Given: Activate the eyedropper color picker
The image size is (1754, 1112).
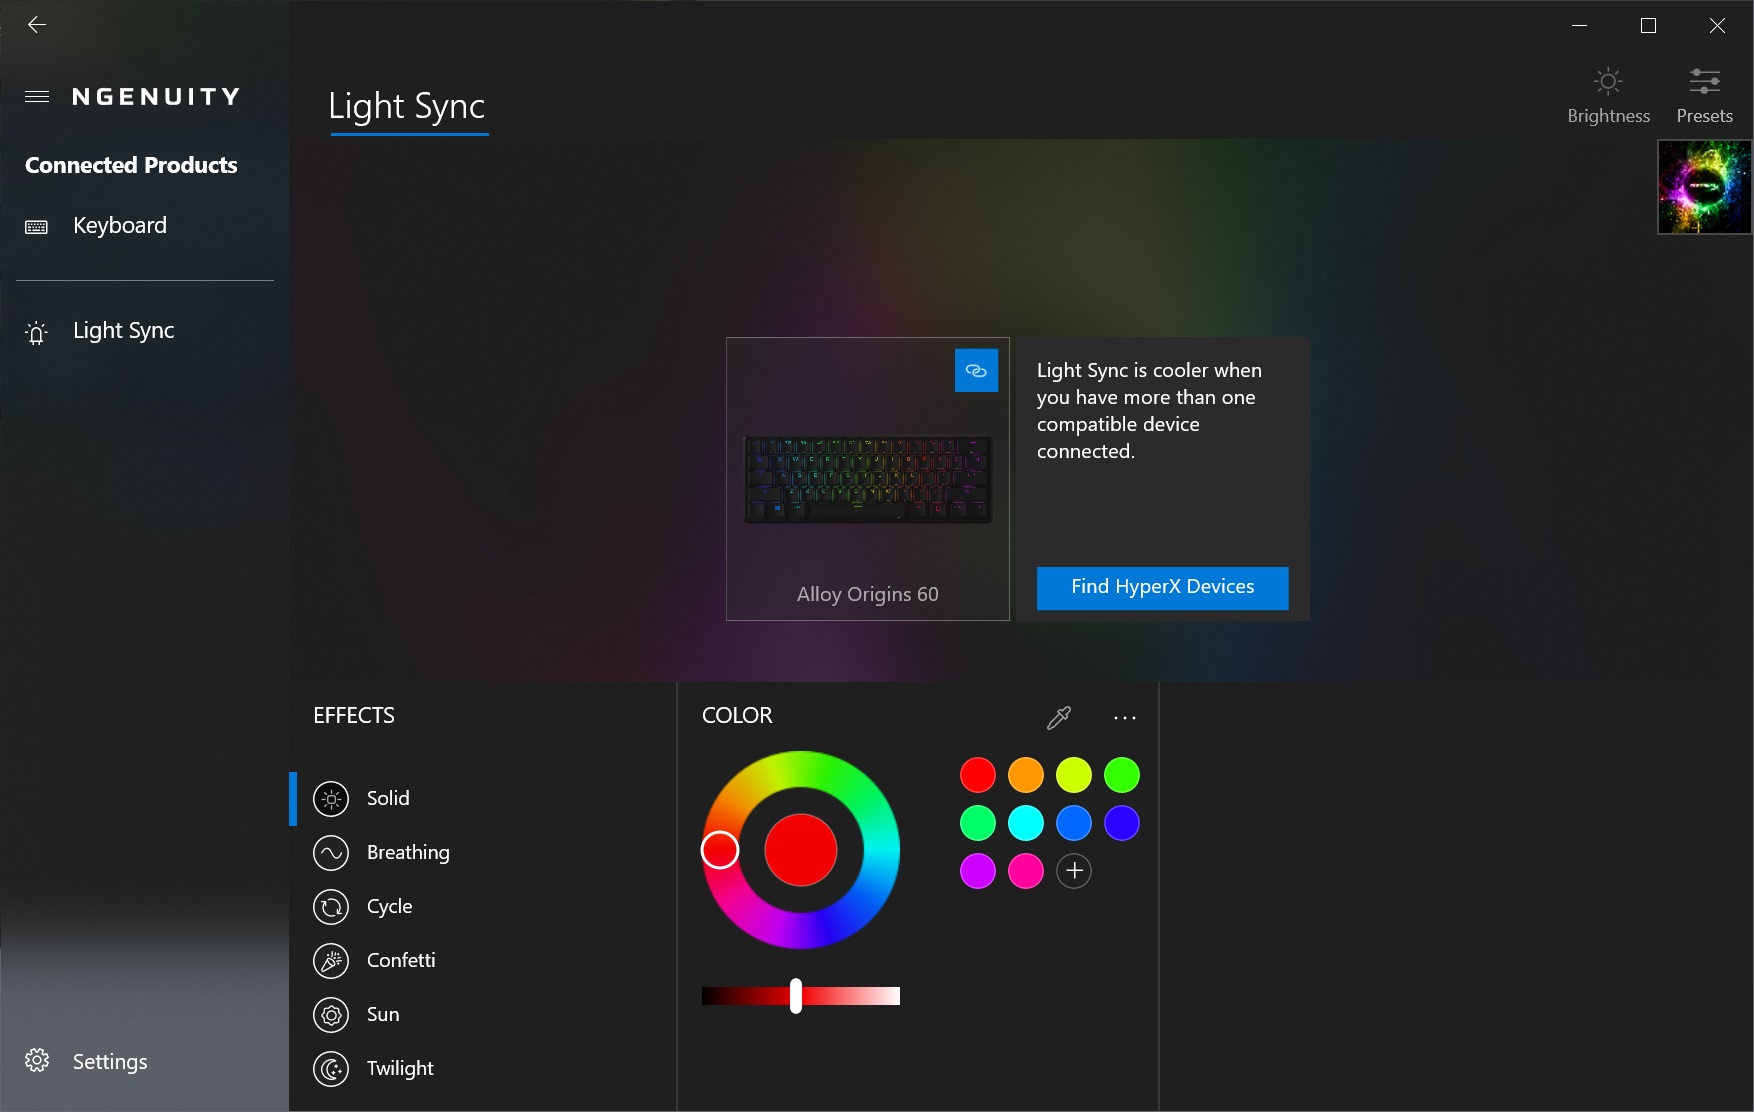Looking at the screenshot, I should click(1058, 717).
